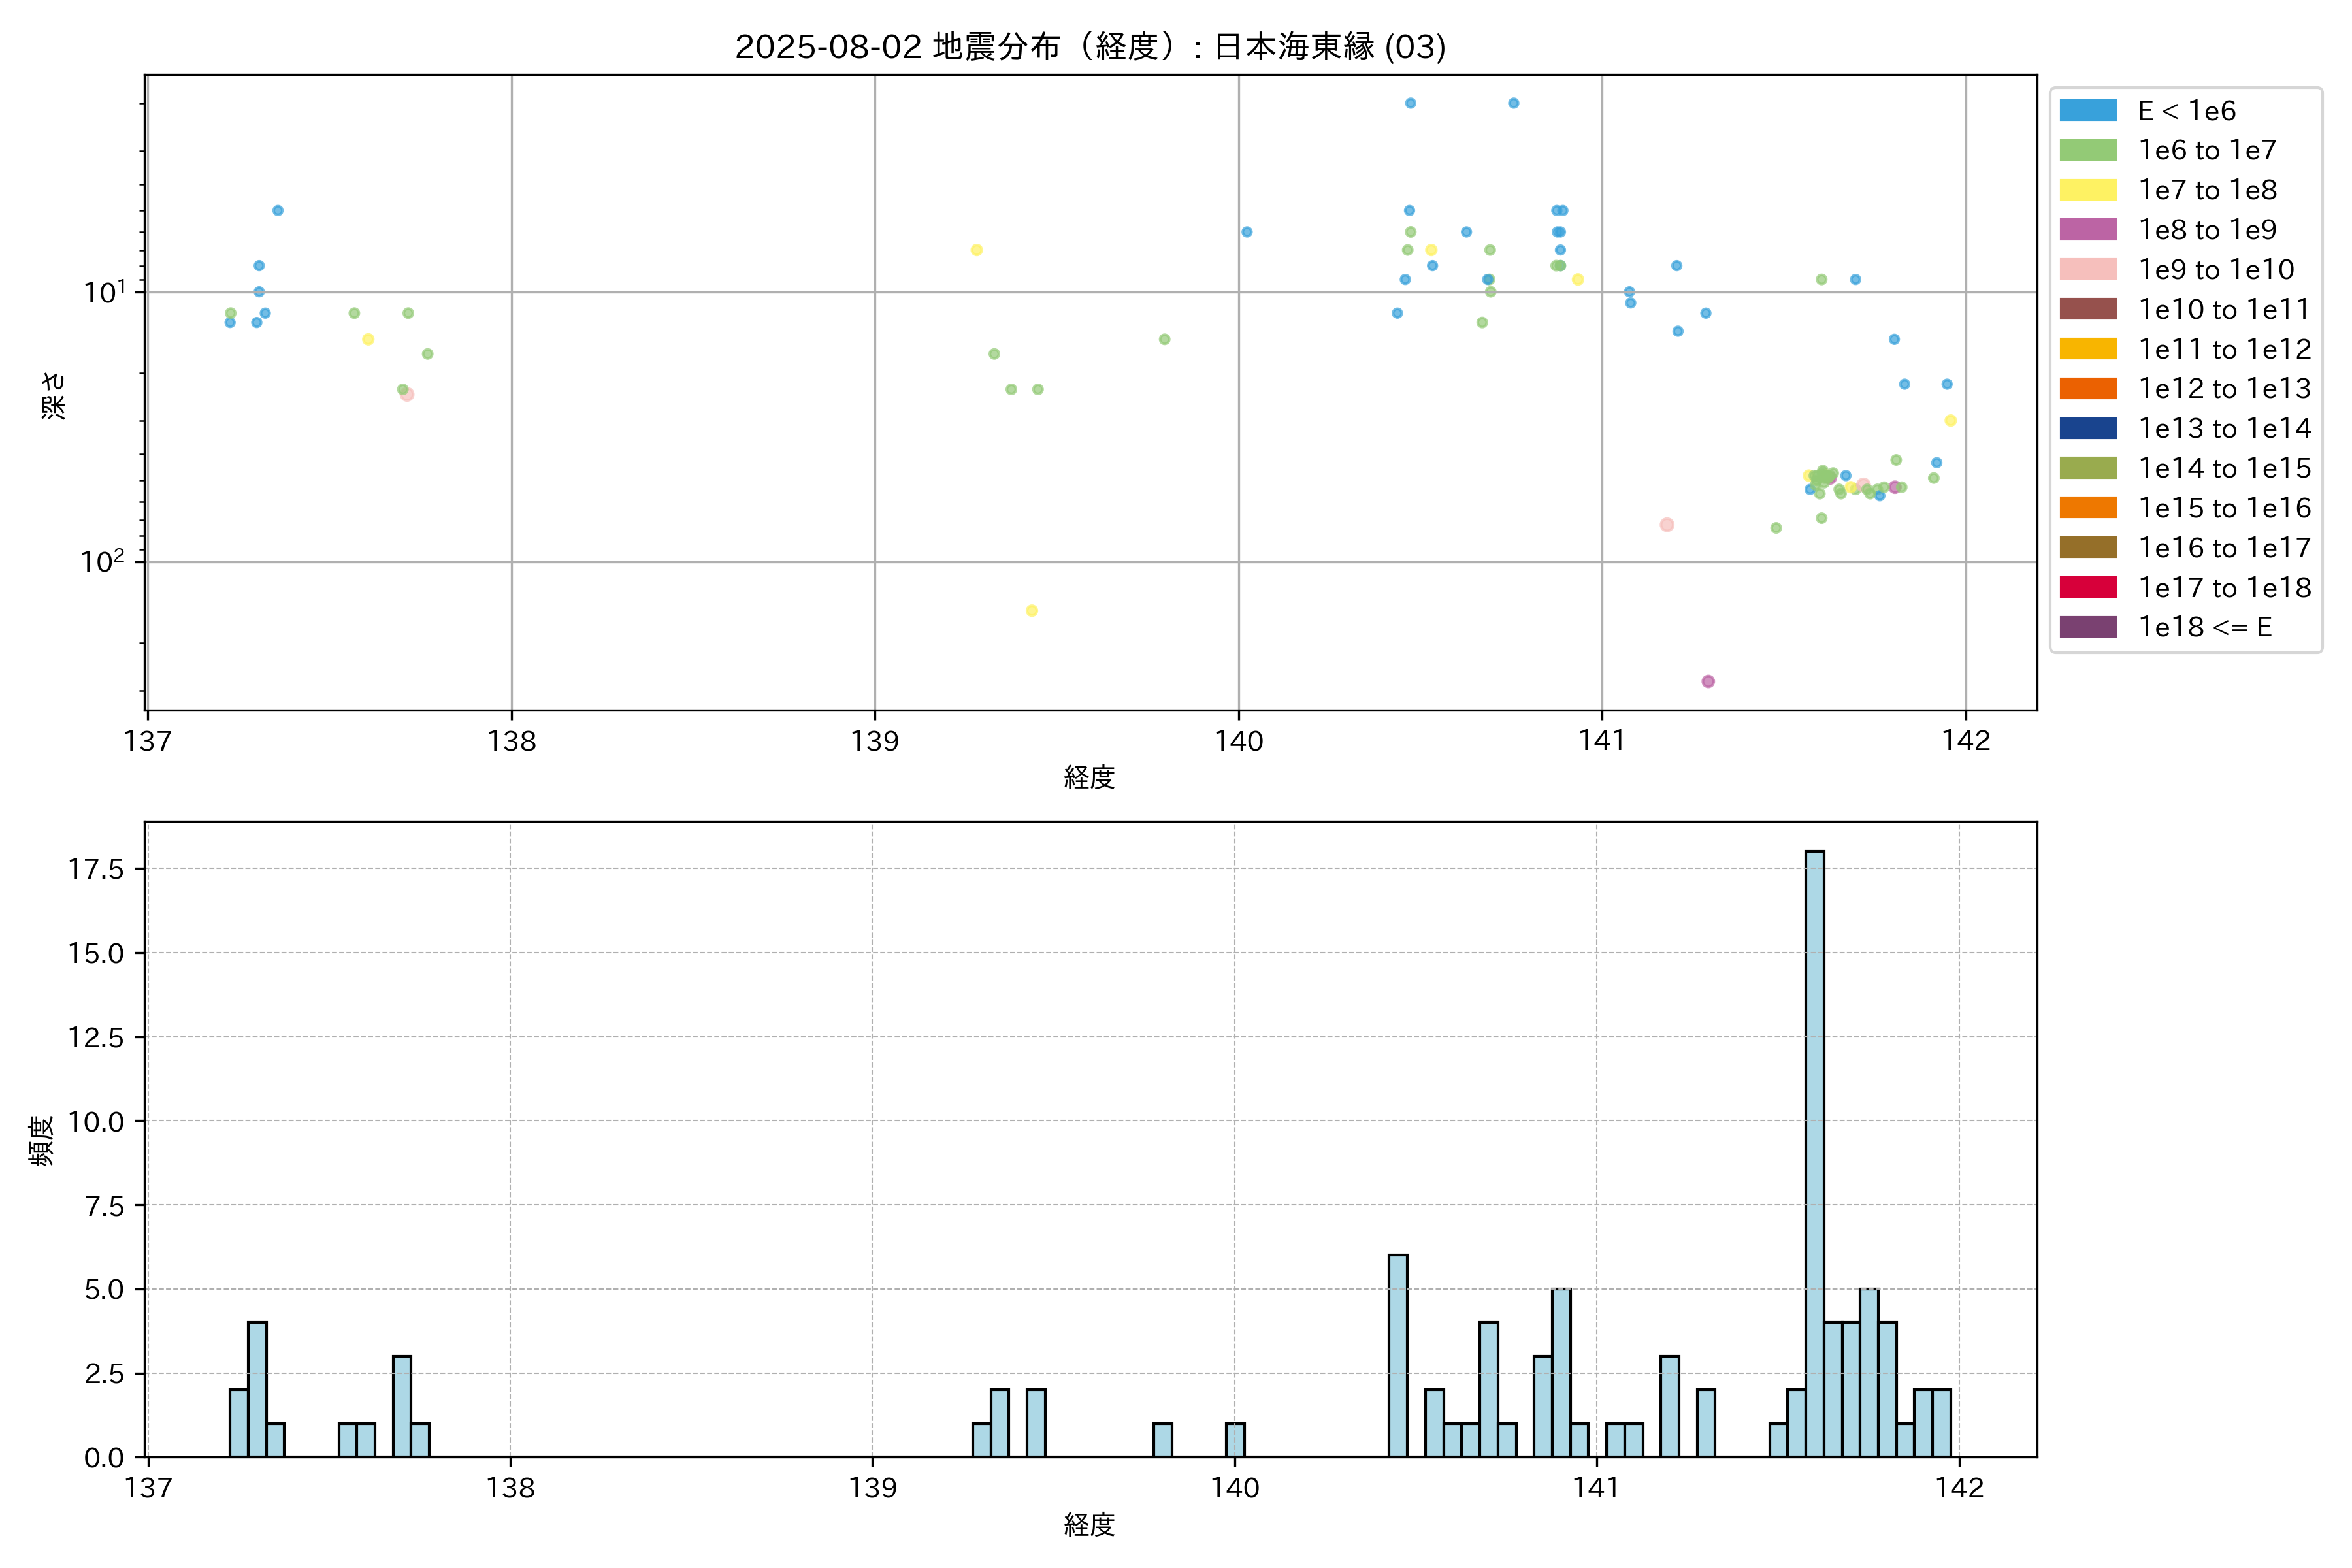Click the blue E < 1e6 legend swatch
The height and width of the screenshot is (1568, 2352).
point(2087,110)
